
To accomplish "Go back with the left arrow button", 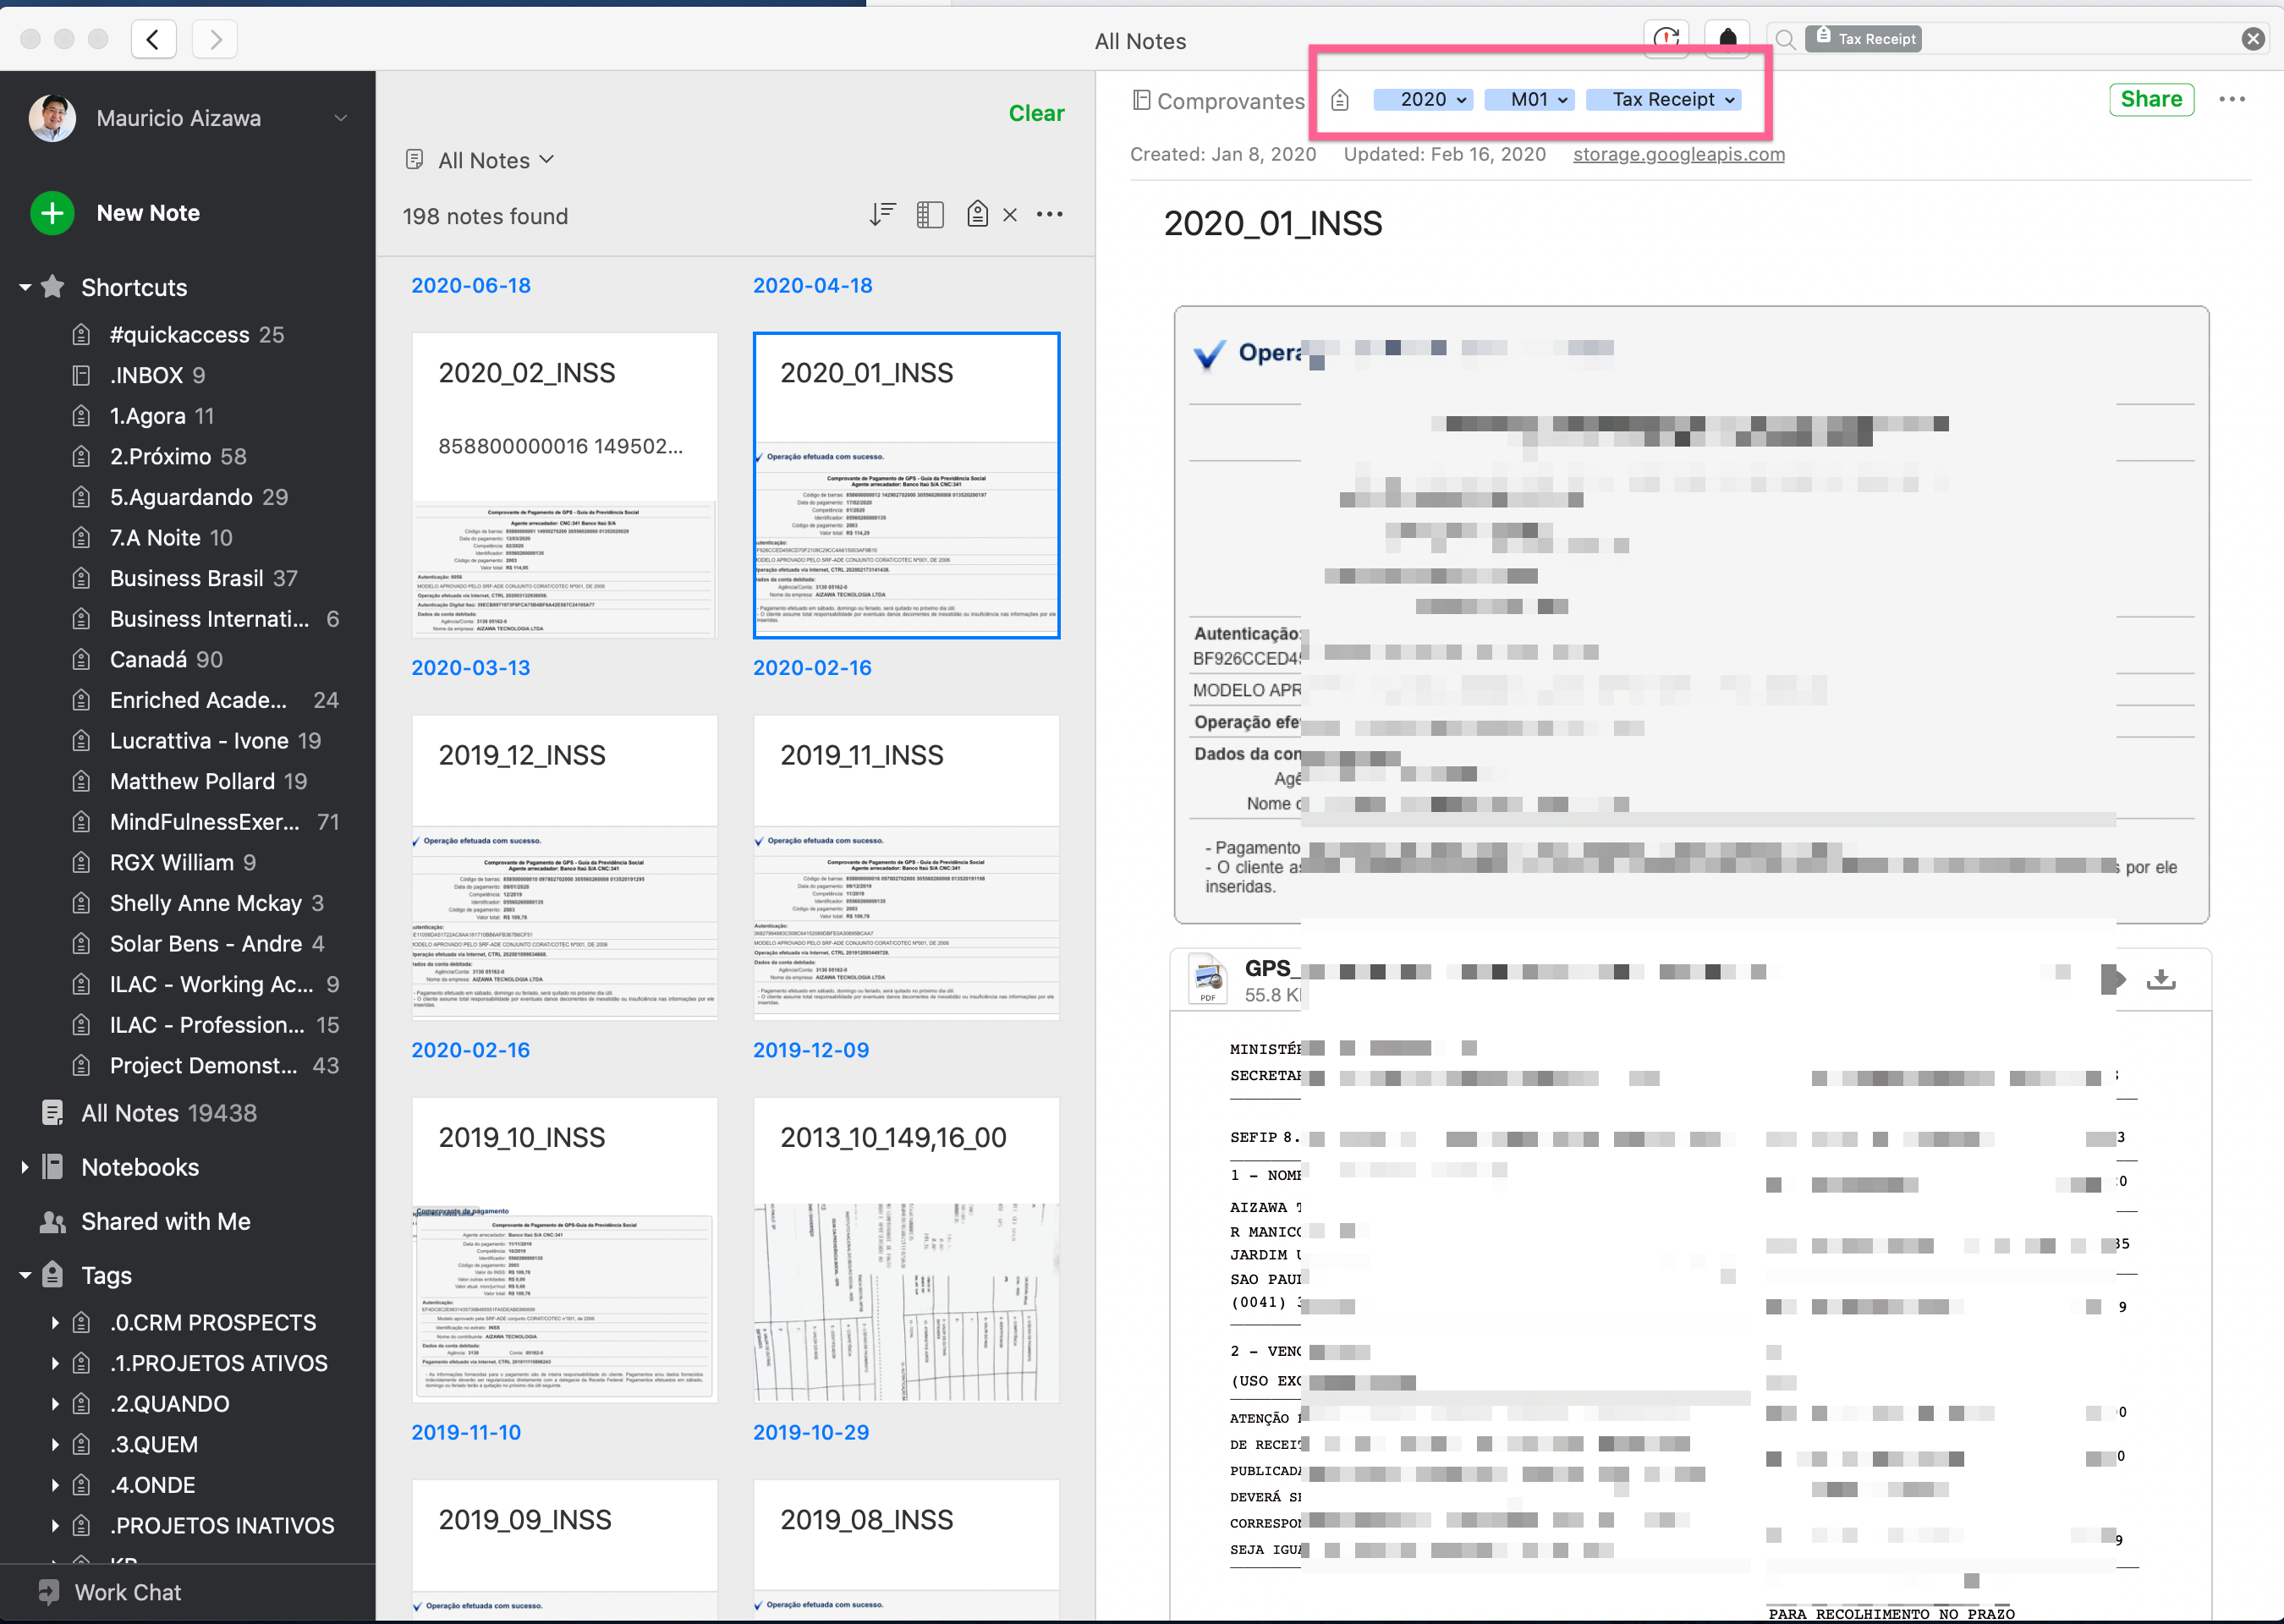I will pos(153,40).
